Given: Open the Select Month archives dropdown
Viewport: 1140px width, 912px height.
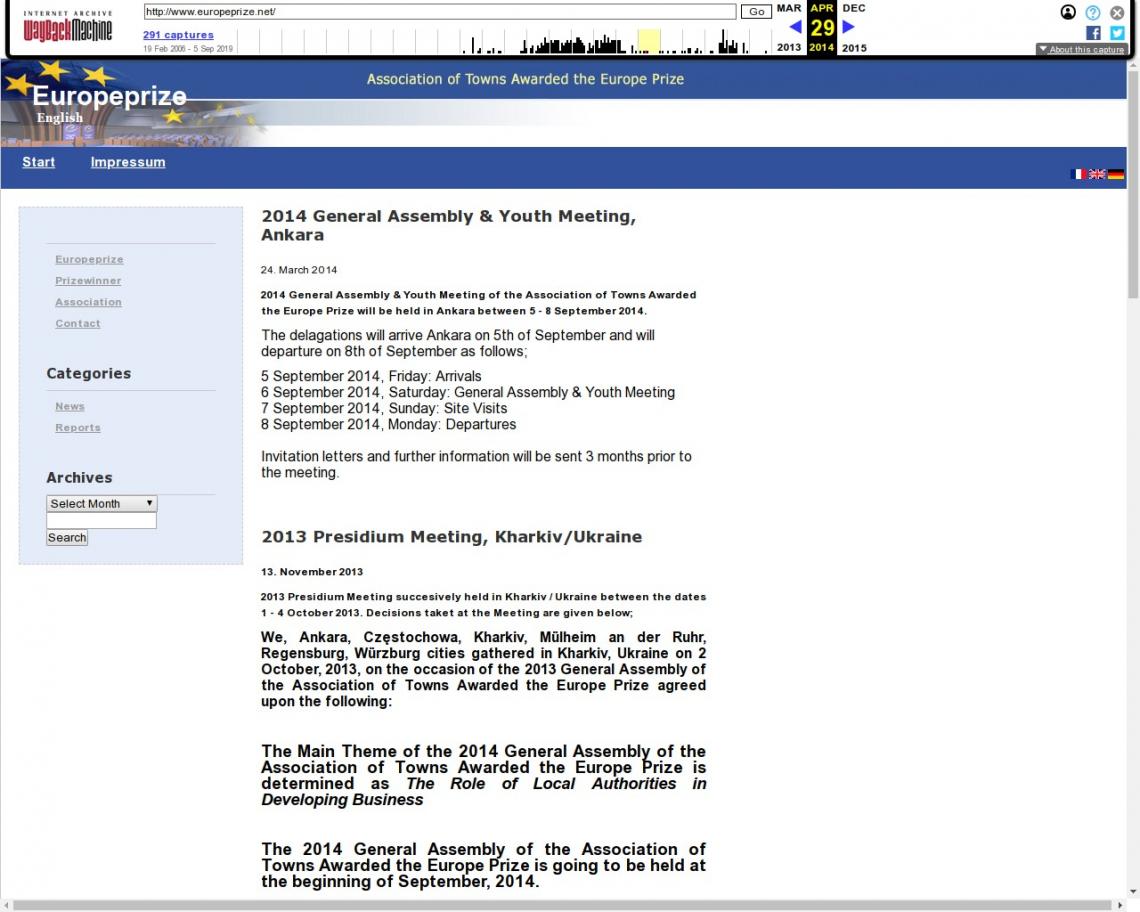Looking at the screenshot, I should tap(102, 503).
